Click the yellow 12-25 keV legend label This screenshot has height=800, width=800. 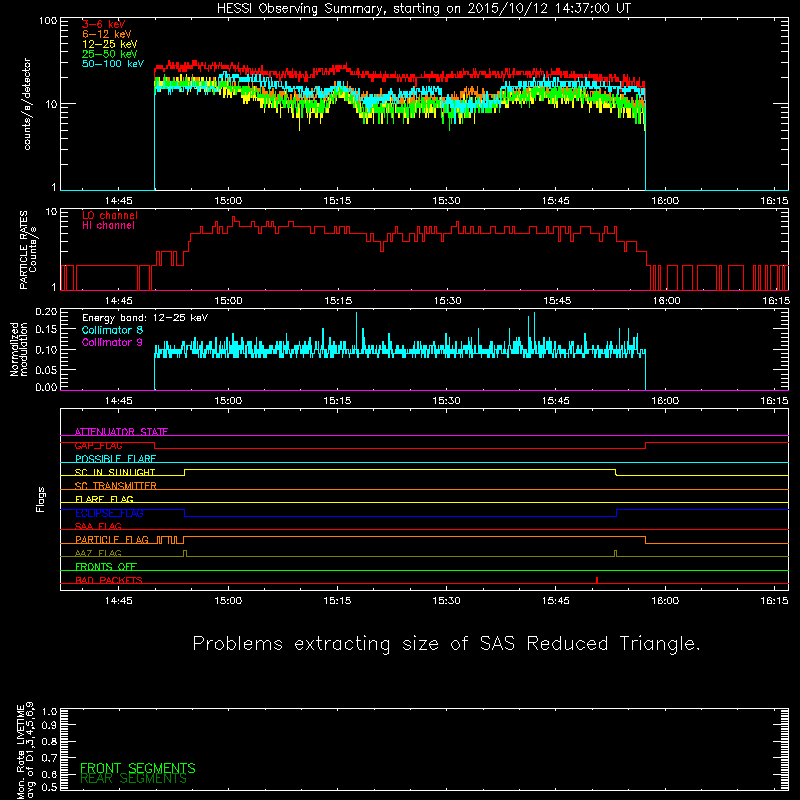(x=110, y=44)
